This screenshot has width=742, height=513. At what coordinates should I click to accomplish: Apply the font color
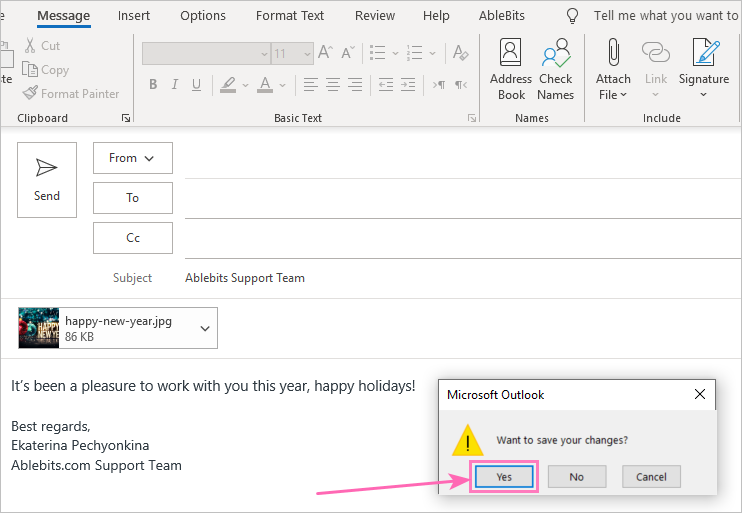click(x=265, y=85)
